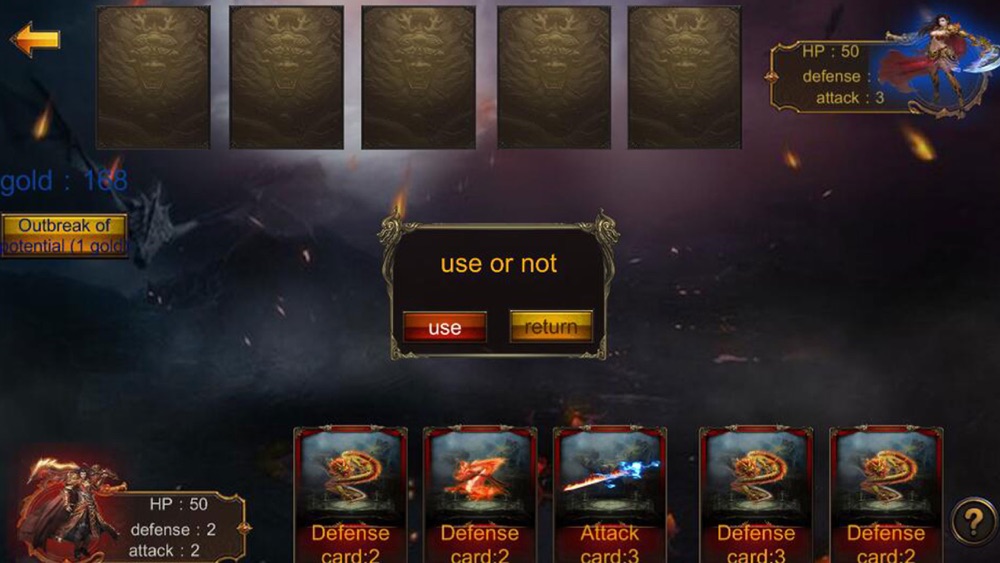Image resolution: width=1000 pixels, height=563 pixels.
Task: Confirm with the red use button
Action: (x=445, y=327)
